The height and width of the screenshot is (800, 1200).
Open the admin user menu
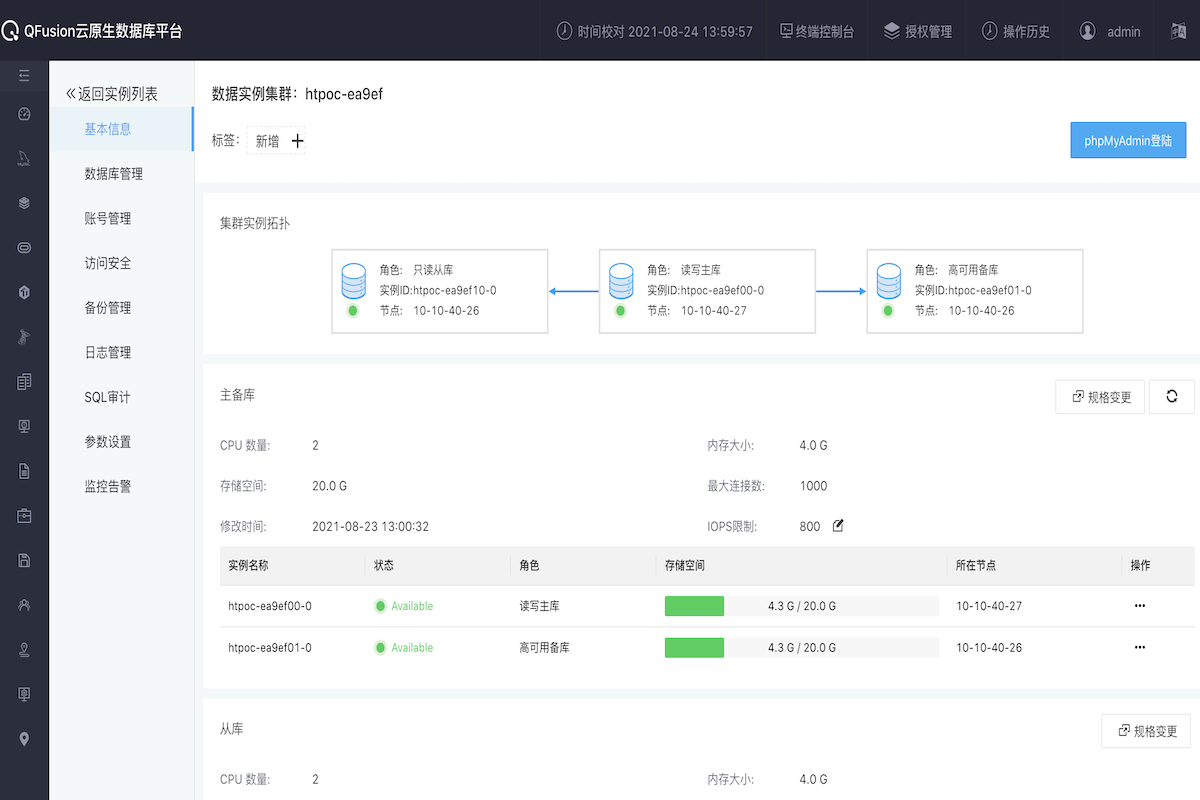pos(1110,31)
